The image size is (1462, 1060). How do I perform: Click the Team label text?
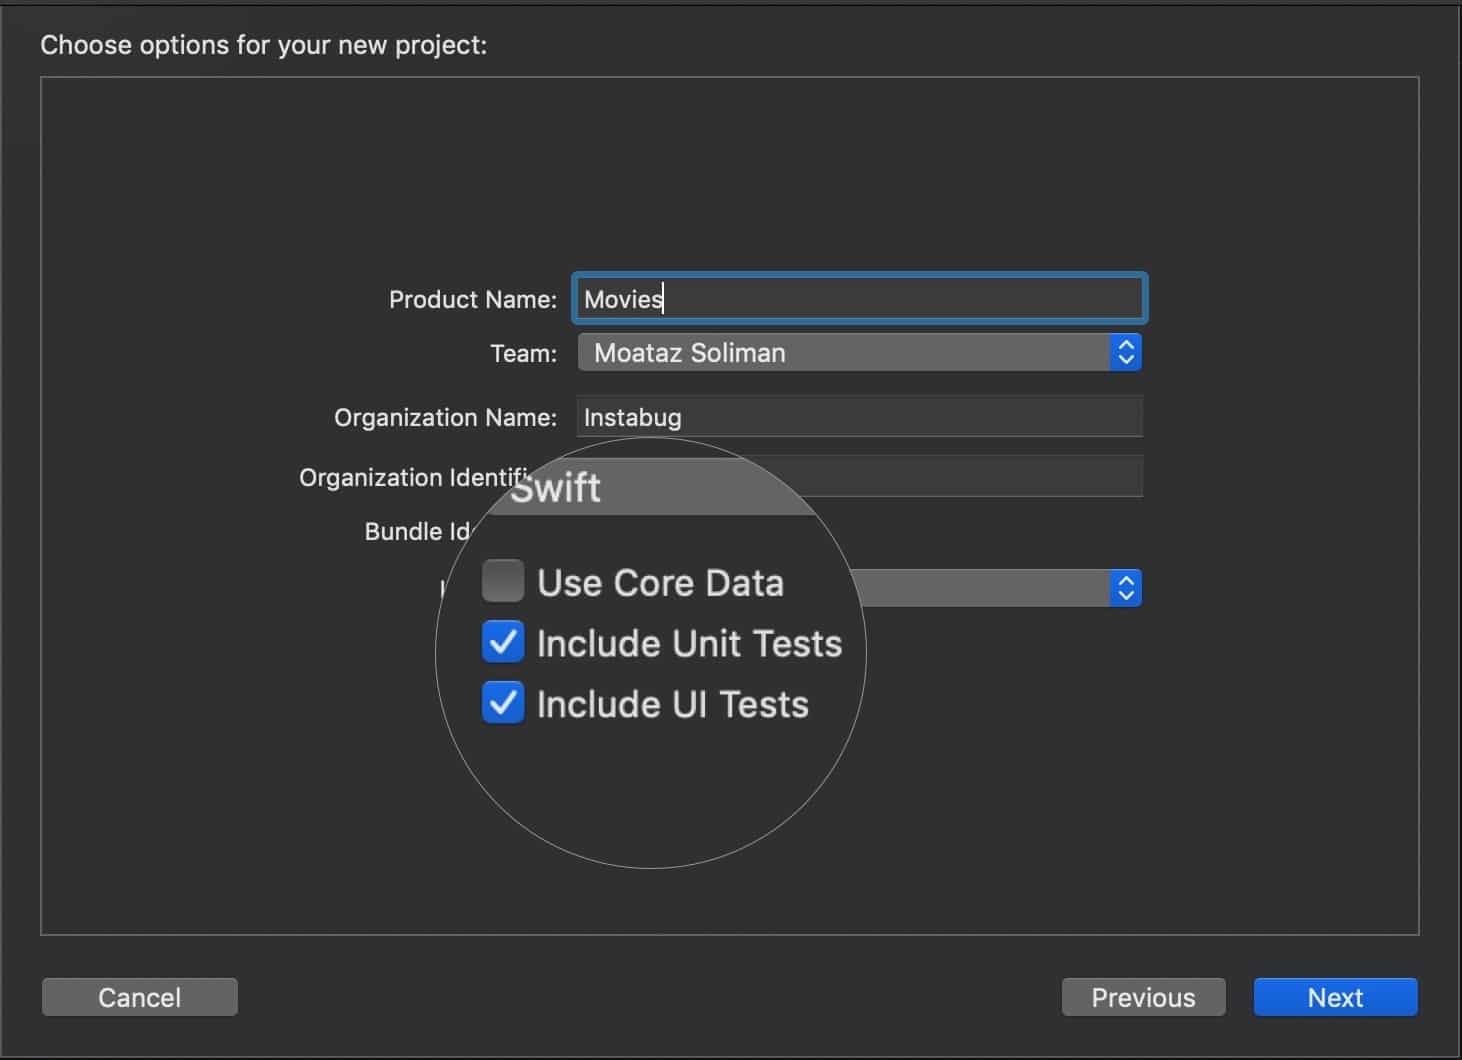tap(523, 353)
